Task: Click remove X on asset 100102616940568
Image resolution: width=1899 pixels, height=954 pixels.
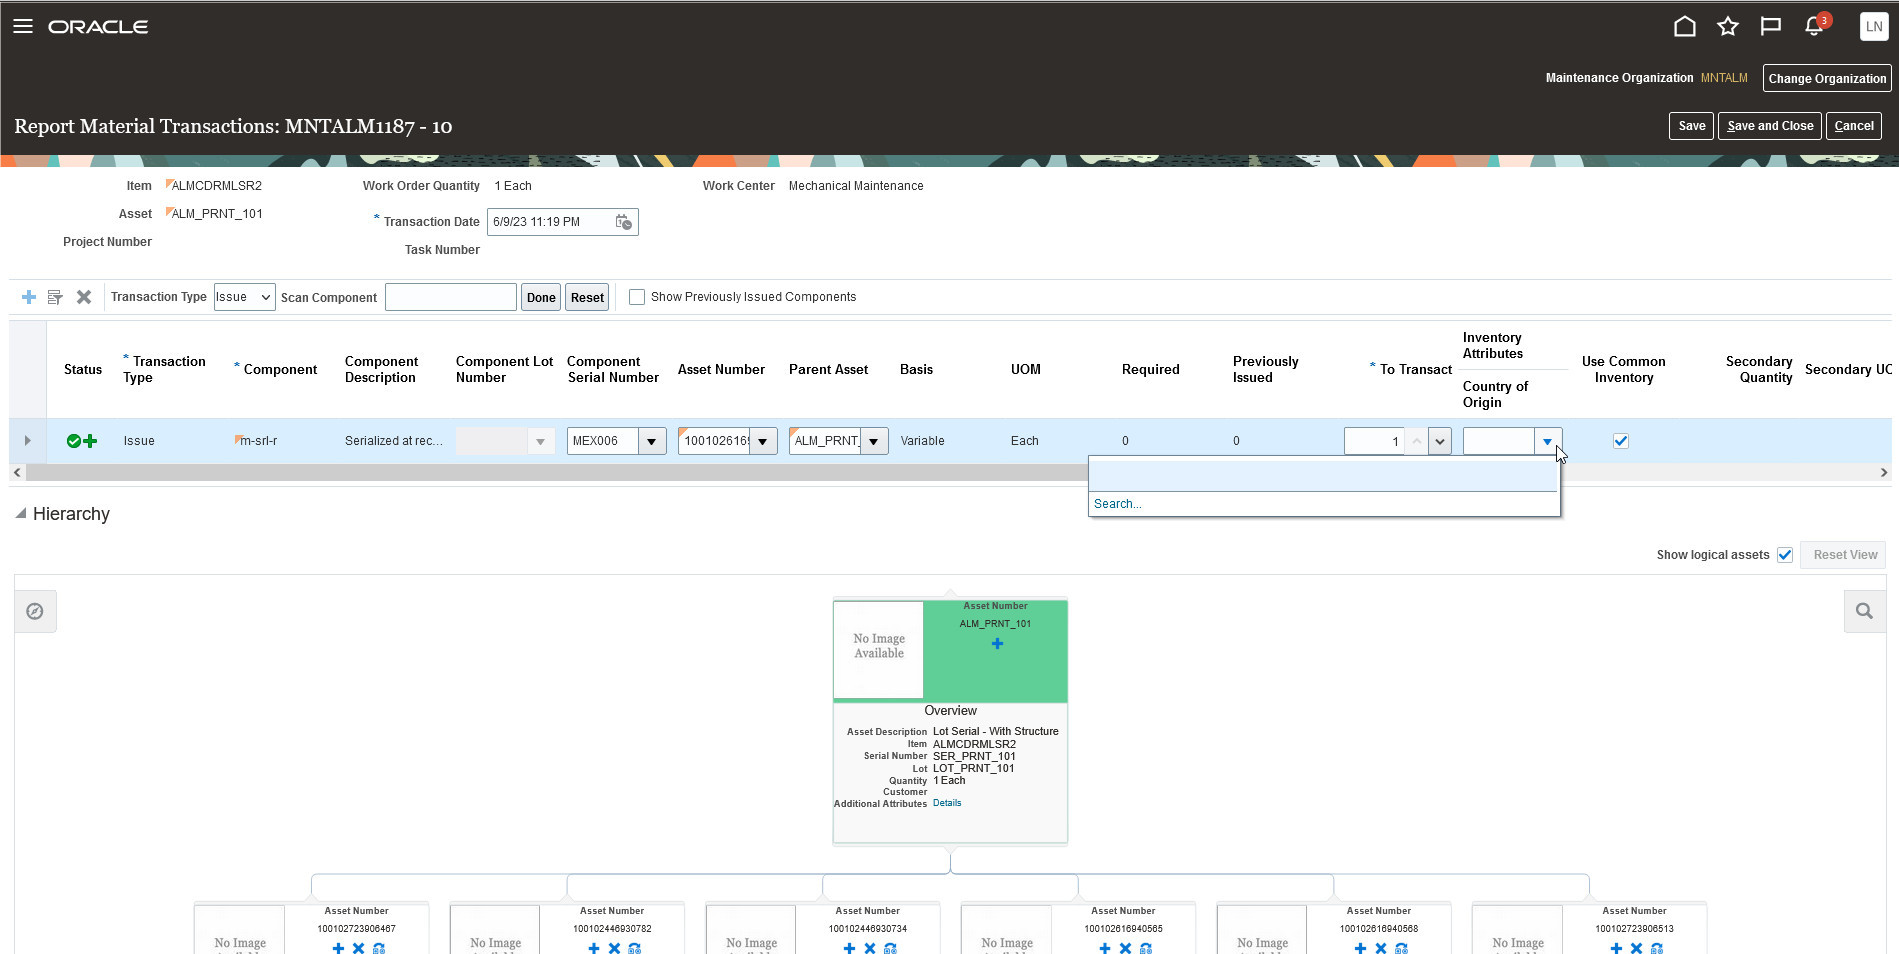Action: (1381, 947)
